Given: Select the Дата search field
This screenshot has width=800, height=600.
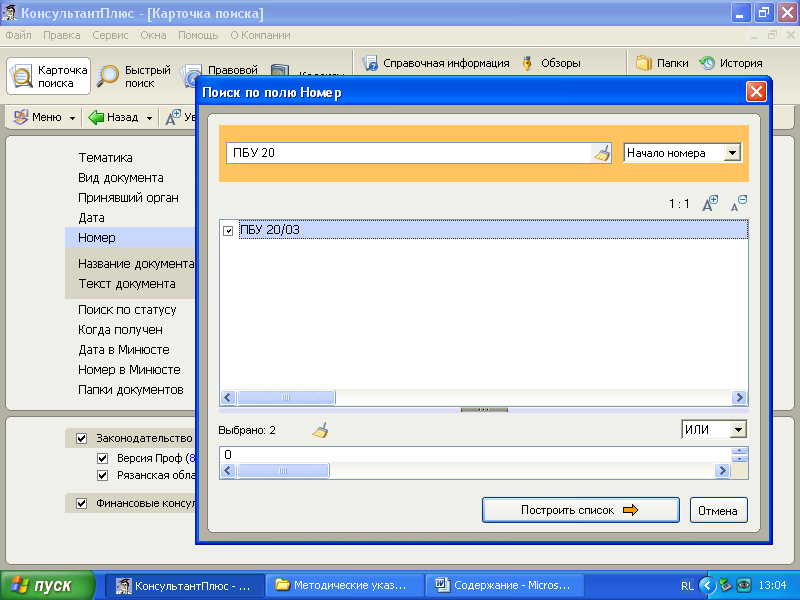Looking at the screenshot, I should click(91, 218).
